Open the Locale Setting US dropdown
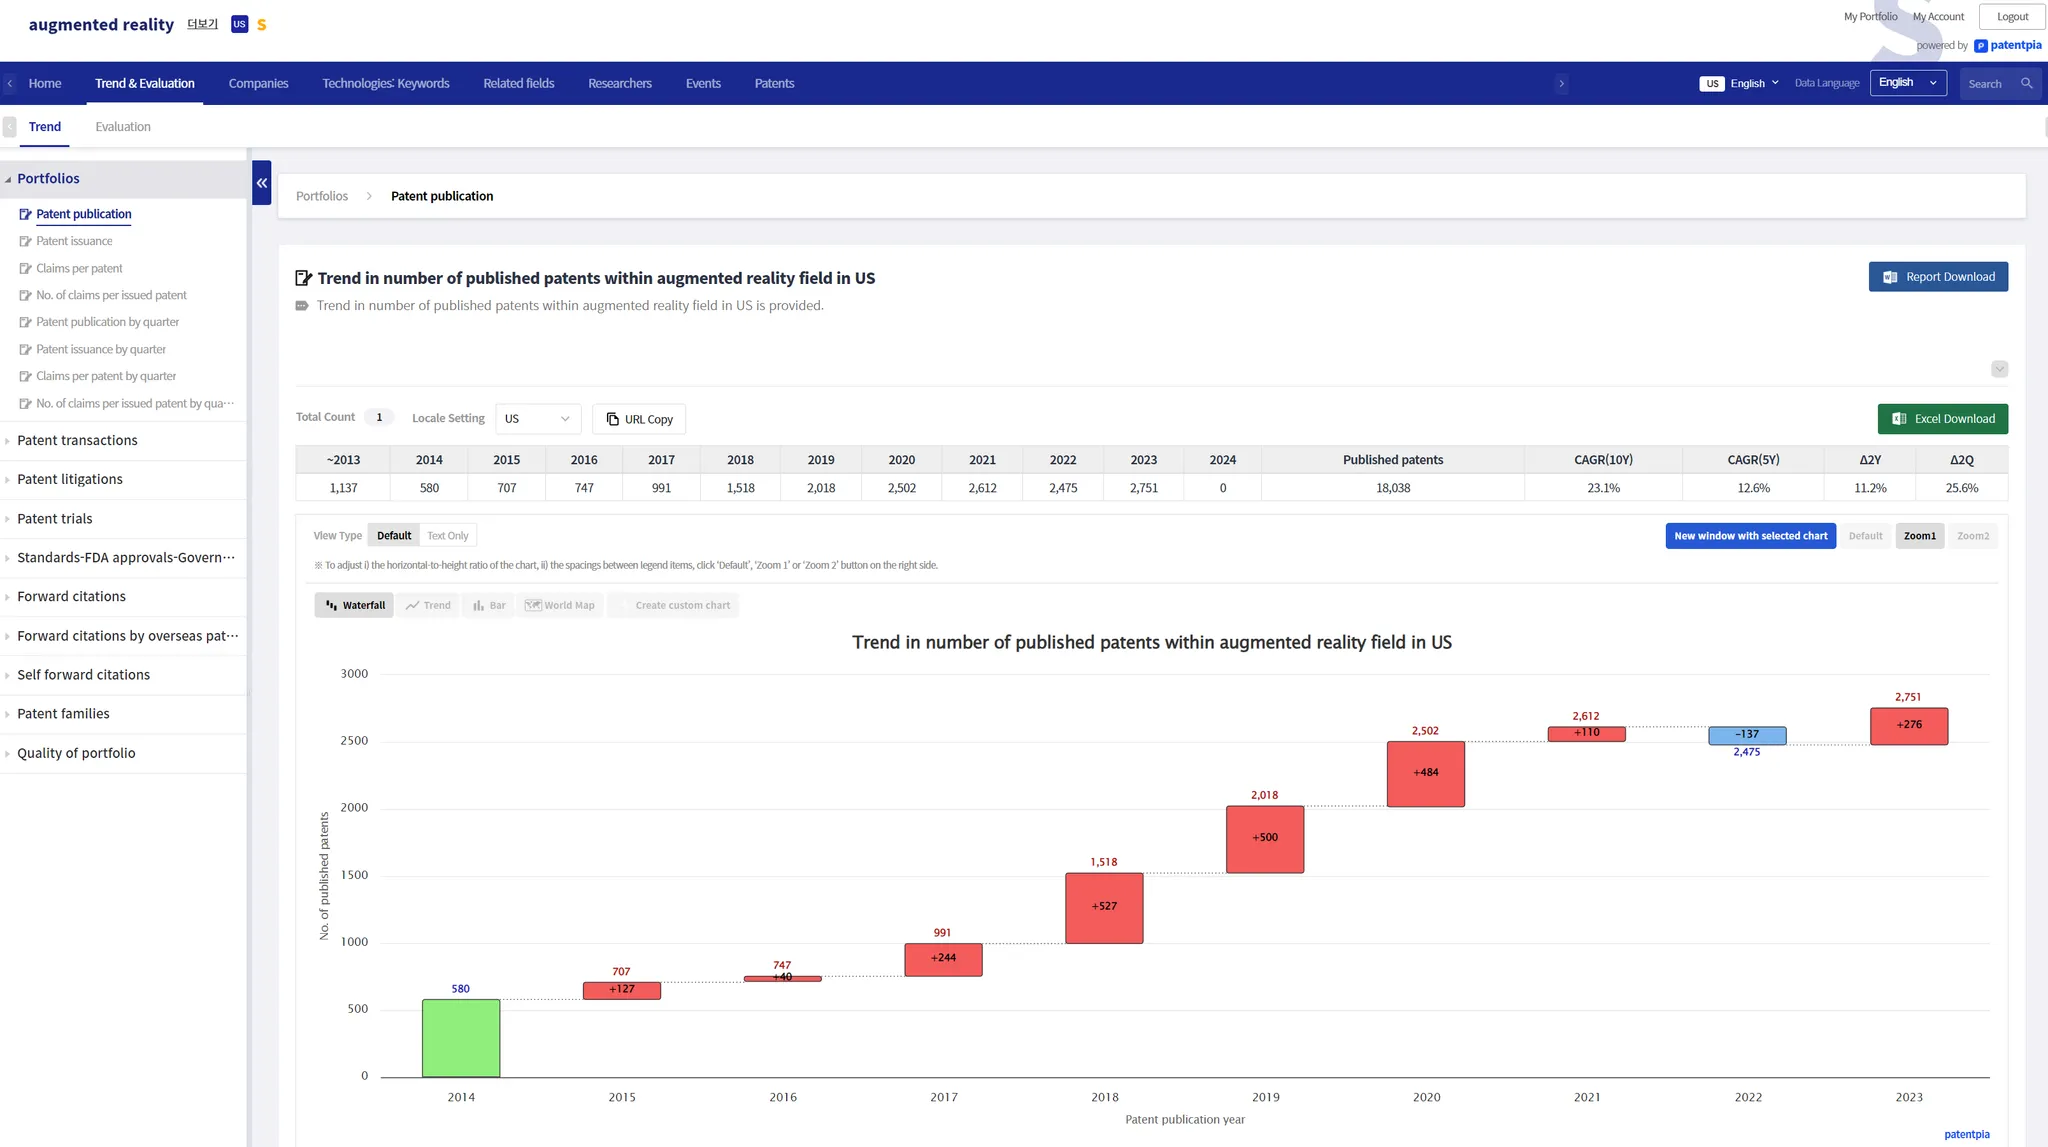The width and height of the screenshot is (2048, 1147). point(537,419)
